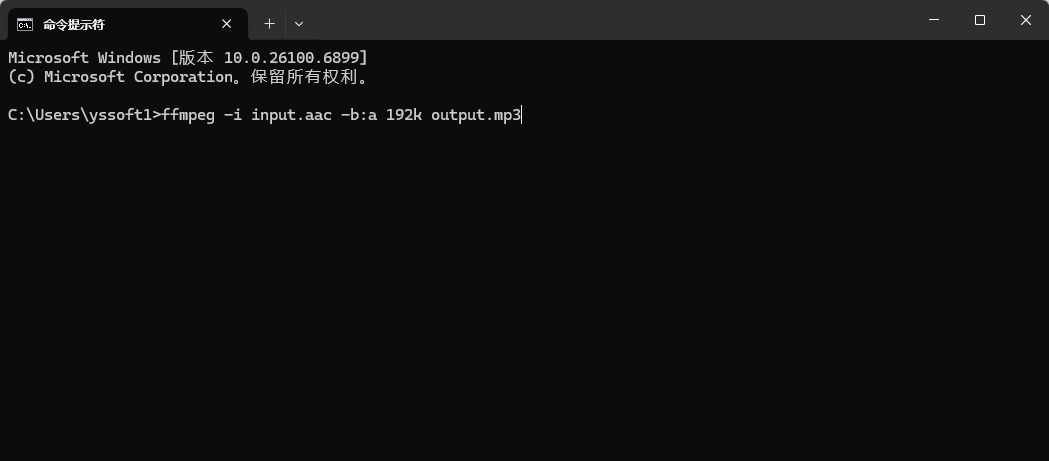Click the Microsoft Windows version line
1049x461 pixels.
tap(187, 58)
